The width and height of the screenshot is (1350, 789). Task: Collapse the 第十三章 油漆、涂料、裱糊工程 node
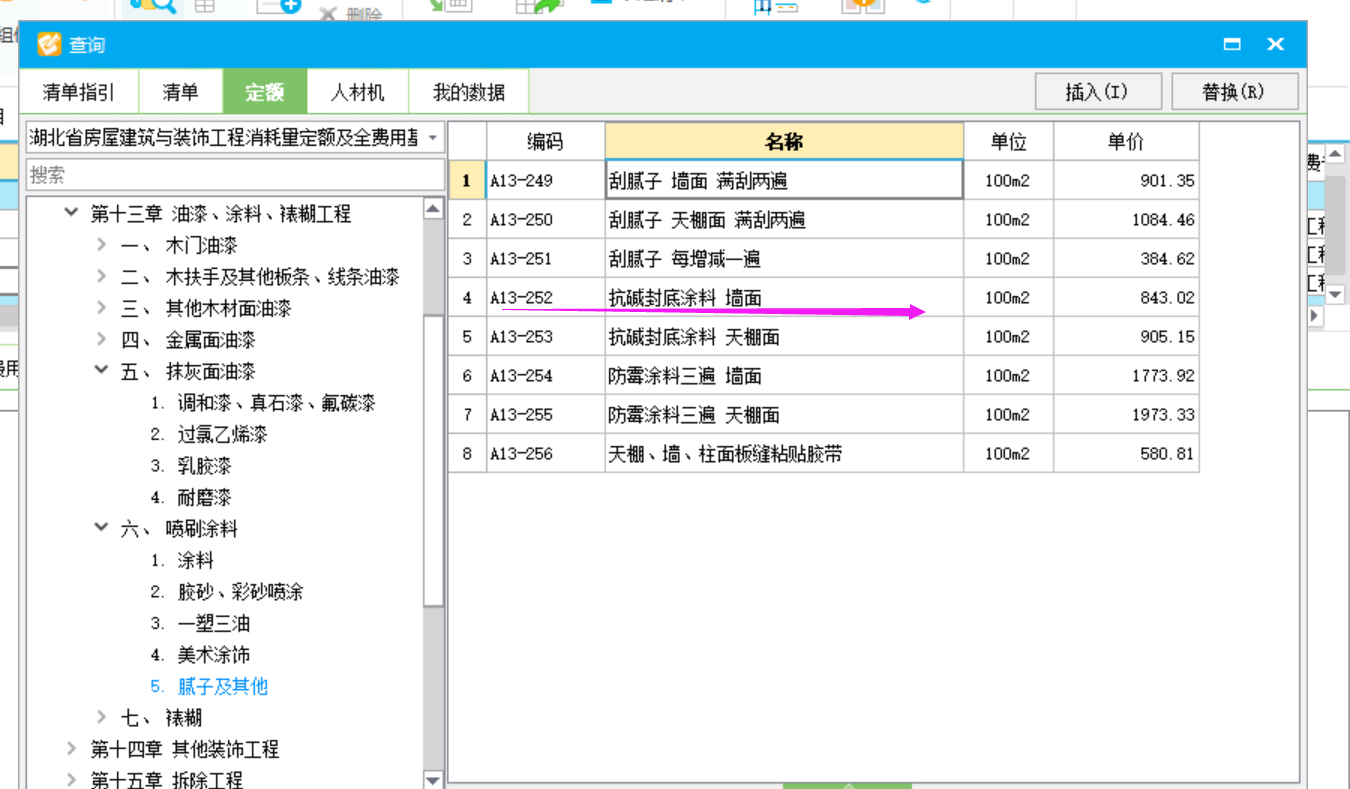(71, 213)
